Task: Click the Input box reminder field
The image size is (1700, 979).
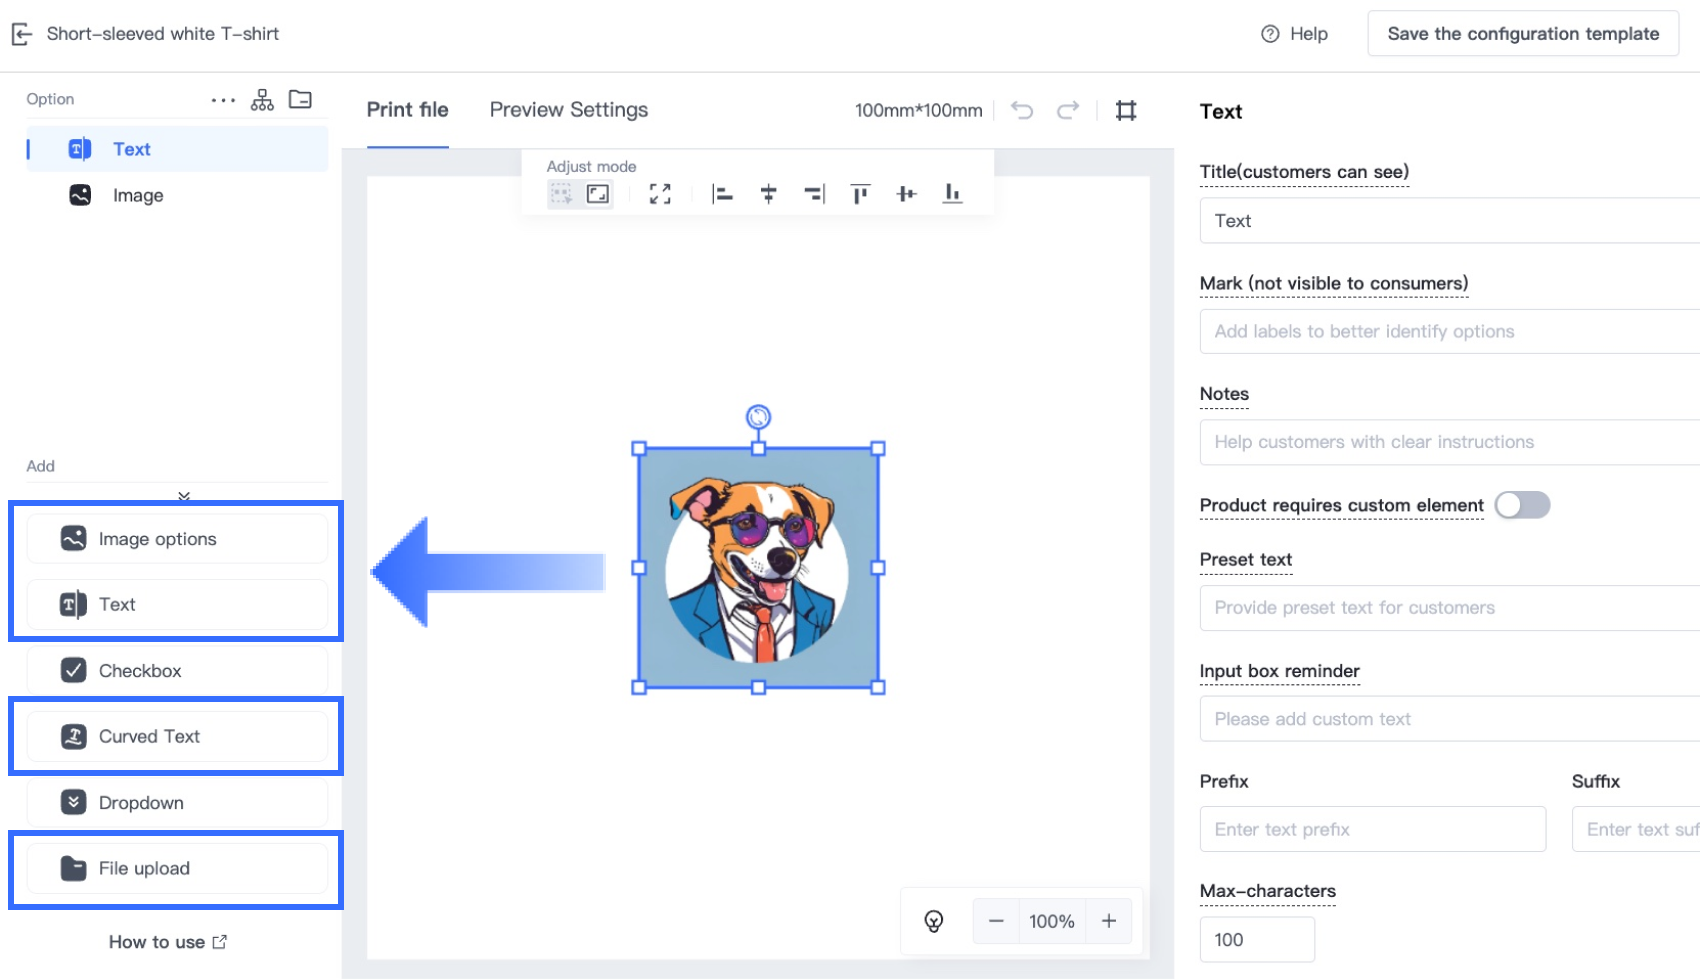Action: (1450, 719)
